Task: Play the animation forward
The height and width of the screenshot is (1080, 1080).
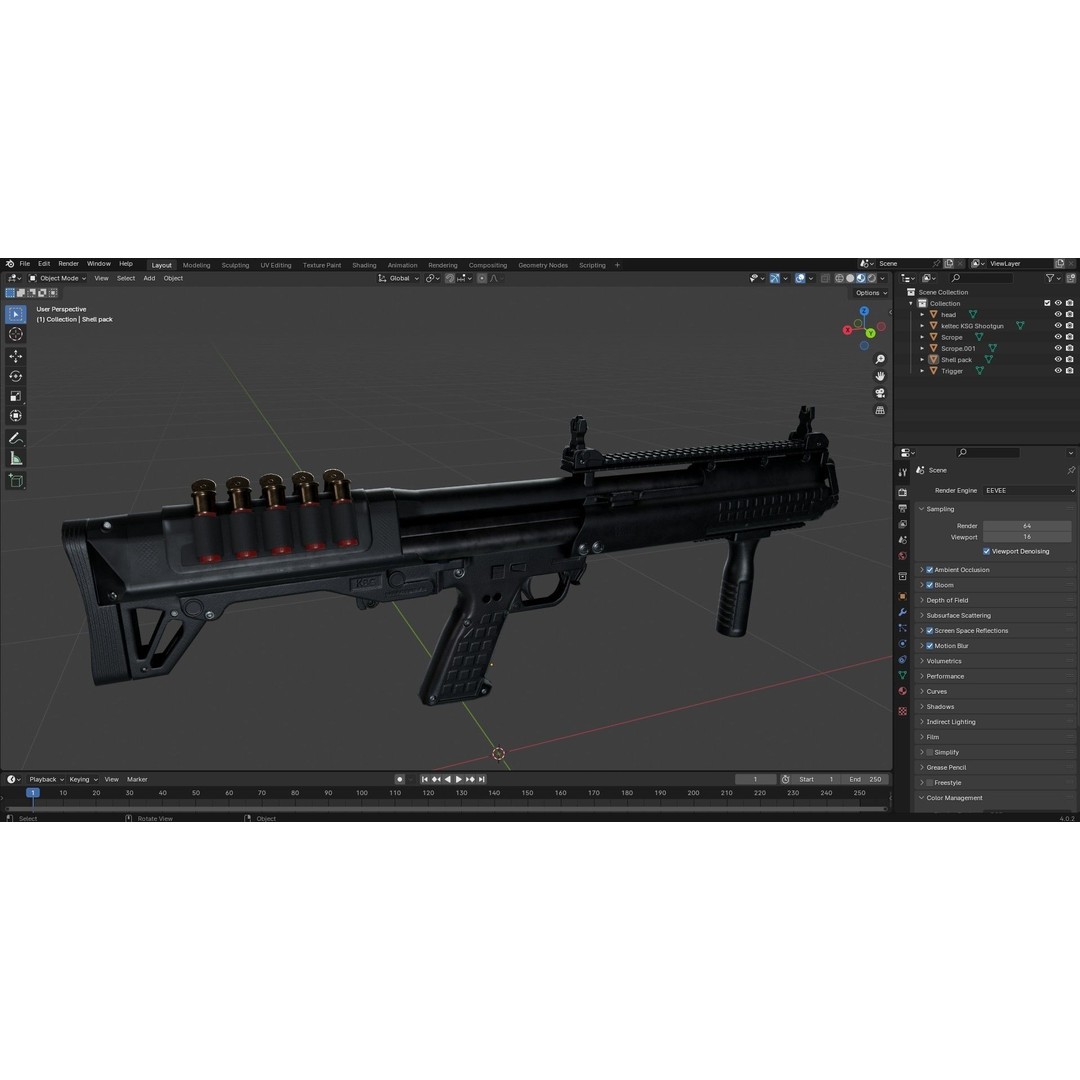Action: pos(459,779)
